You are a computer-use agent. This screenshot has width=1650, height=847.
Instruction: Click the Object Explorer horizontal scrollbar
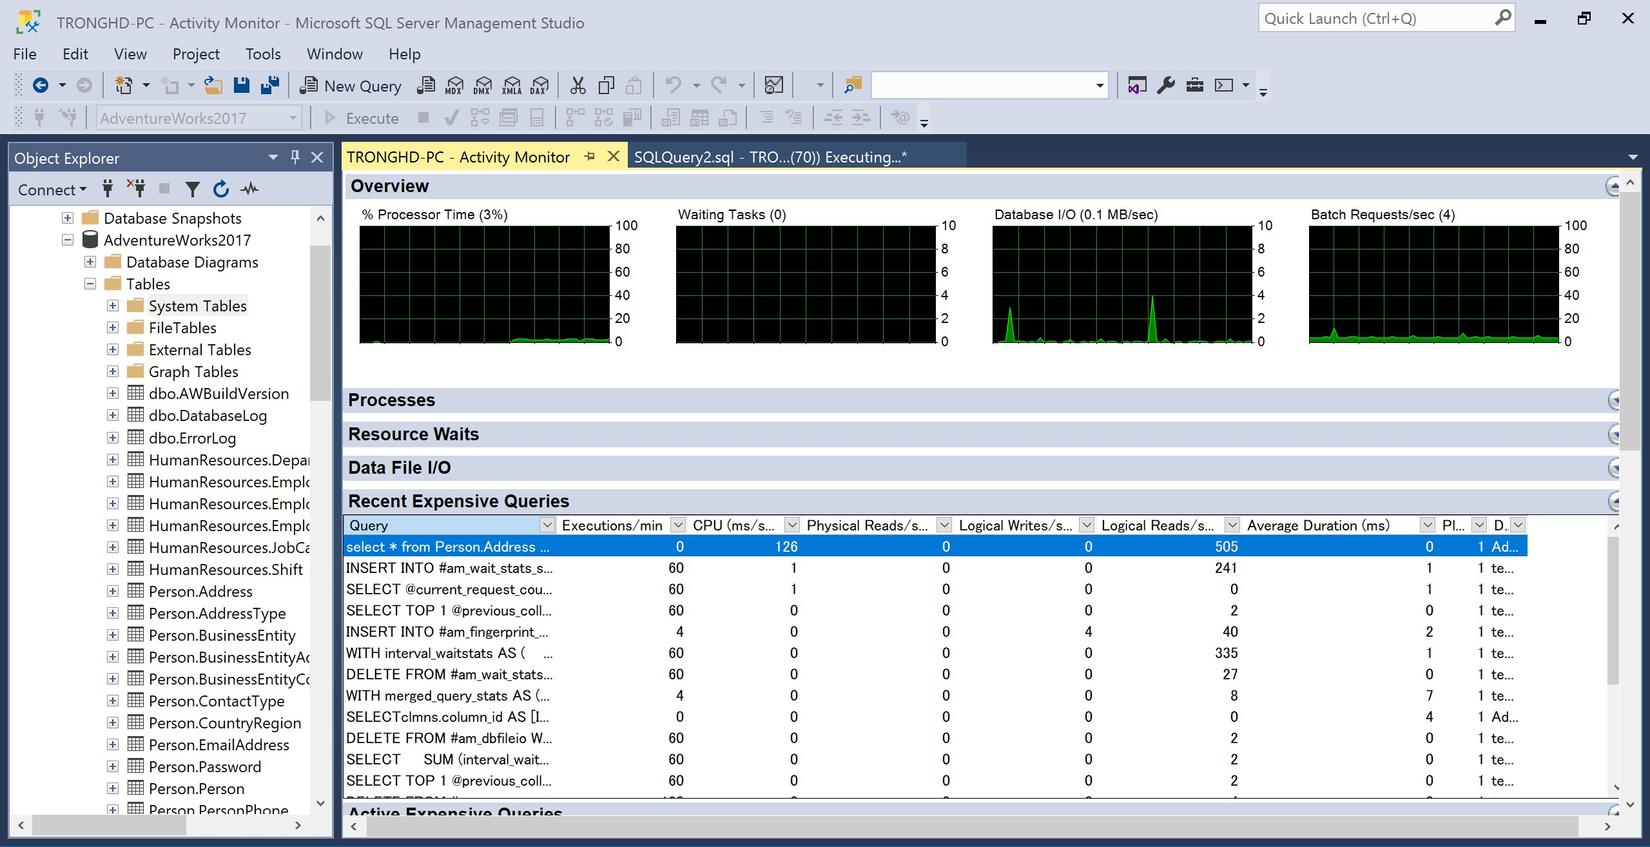(108, 826)
